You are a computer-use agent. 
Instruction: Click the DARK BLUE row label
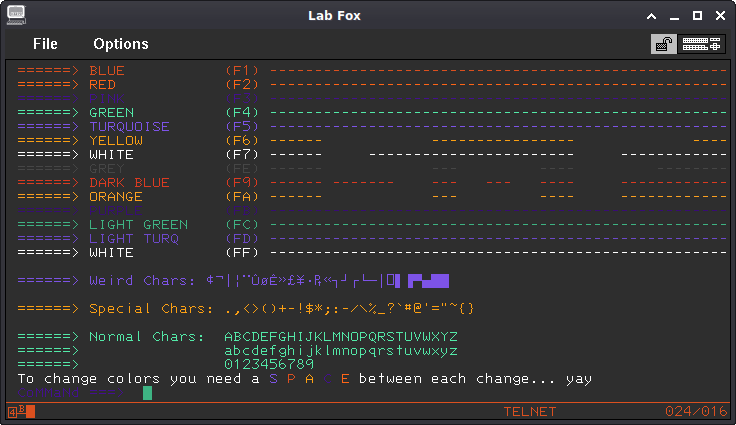coord(130,183)
